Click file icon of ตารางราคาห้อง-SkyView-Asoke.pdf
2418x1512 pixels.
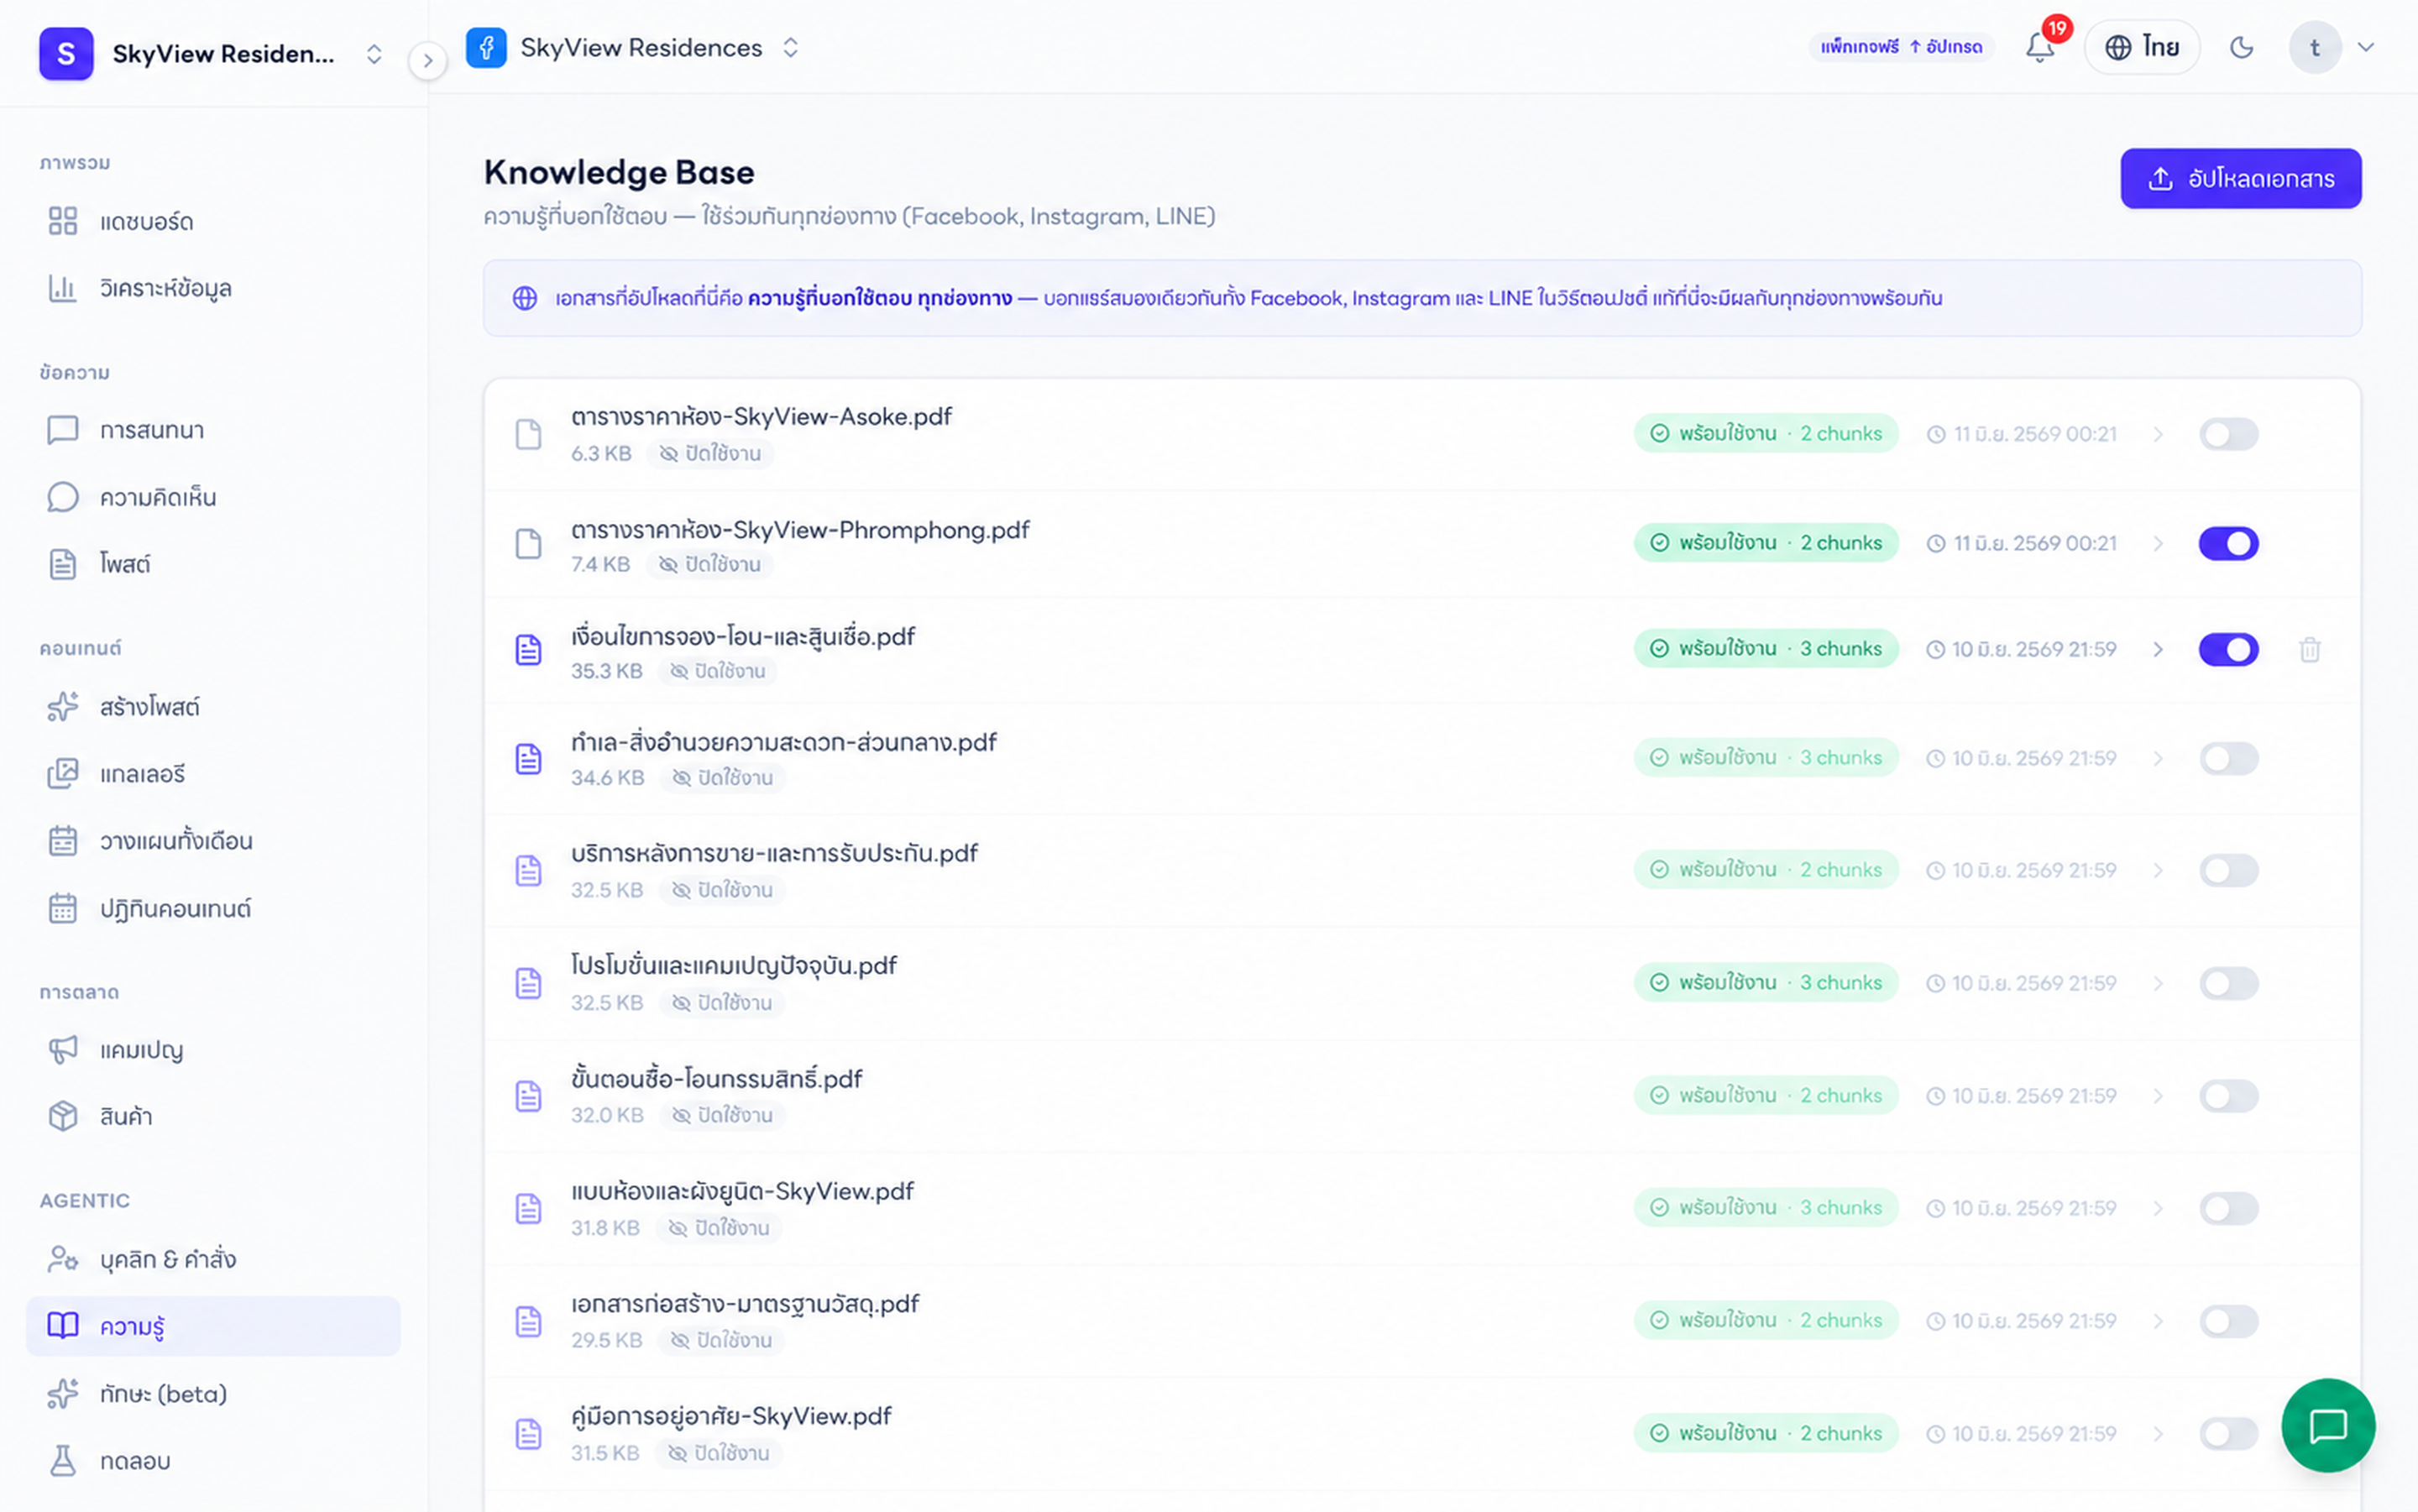528,434
